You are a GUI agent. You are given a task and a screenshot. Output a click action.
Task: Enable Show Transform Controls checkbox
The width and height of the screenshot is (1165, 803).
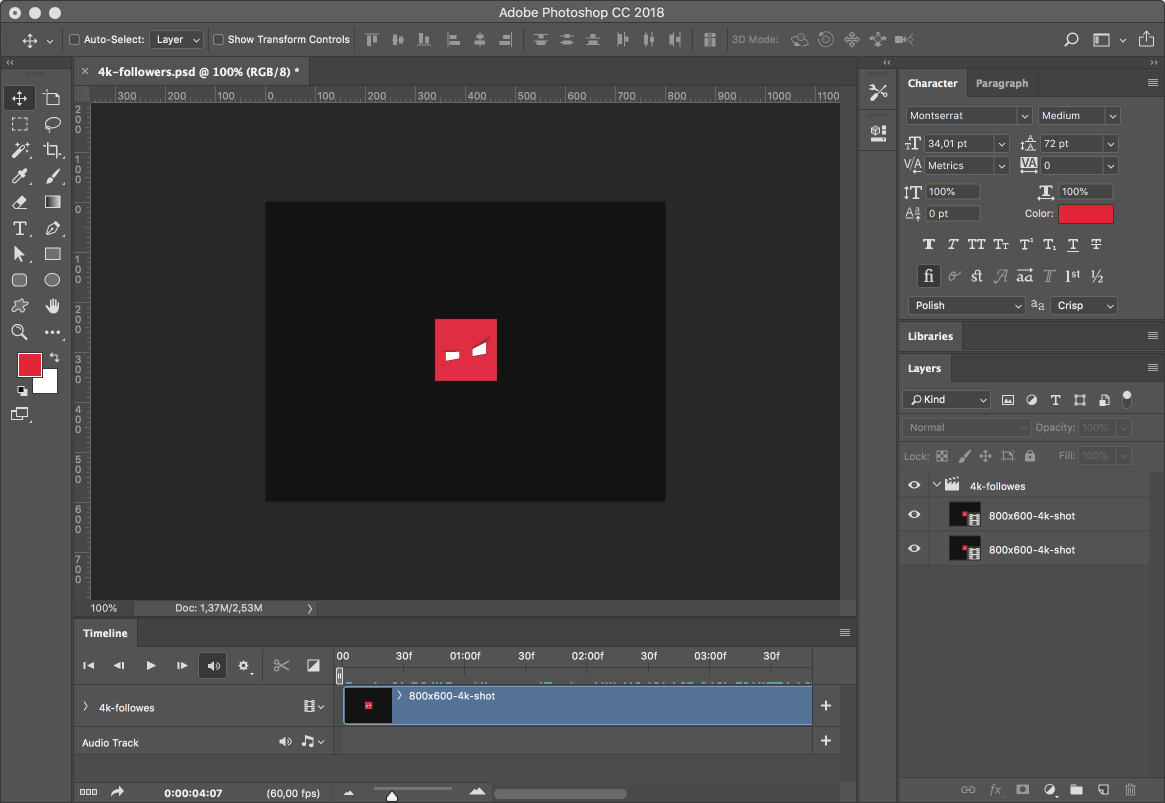[x=218, y=39]
